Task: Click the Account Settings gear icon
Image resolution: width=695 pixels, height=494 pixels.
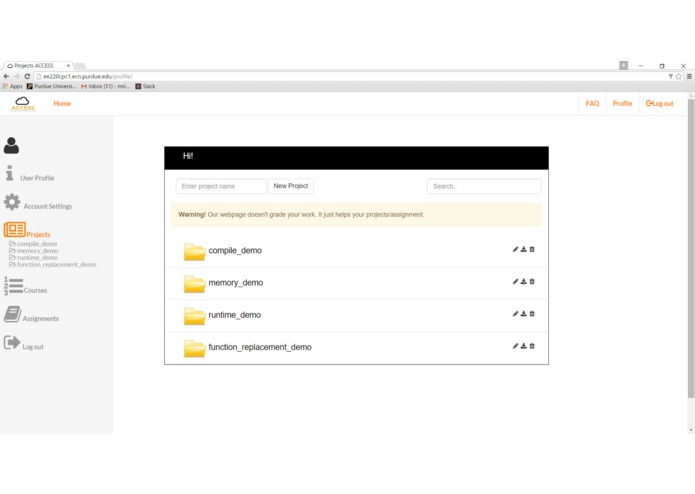Action: click(x=12, y=202)
